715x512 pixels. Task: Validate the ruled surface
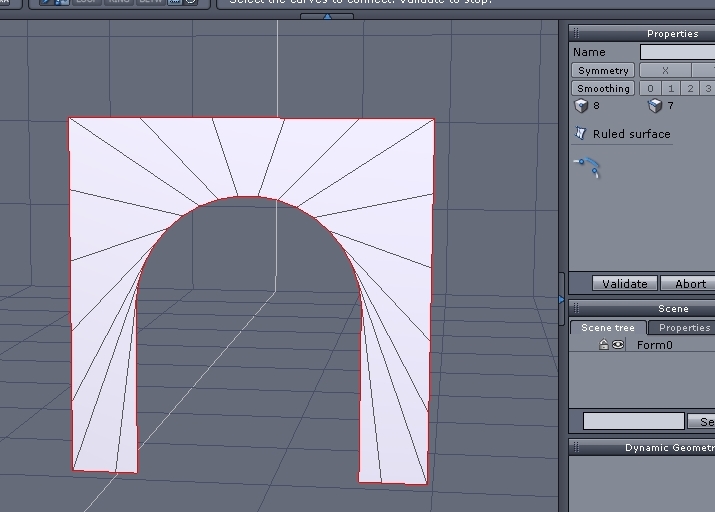(625, 284)
